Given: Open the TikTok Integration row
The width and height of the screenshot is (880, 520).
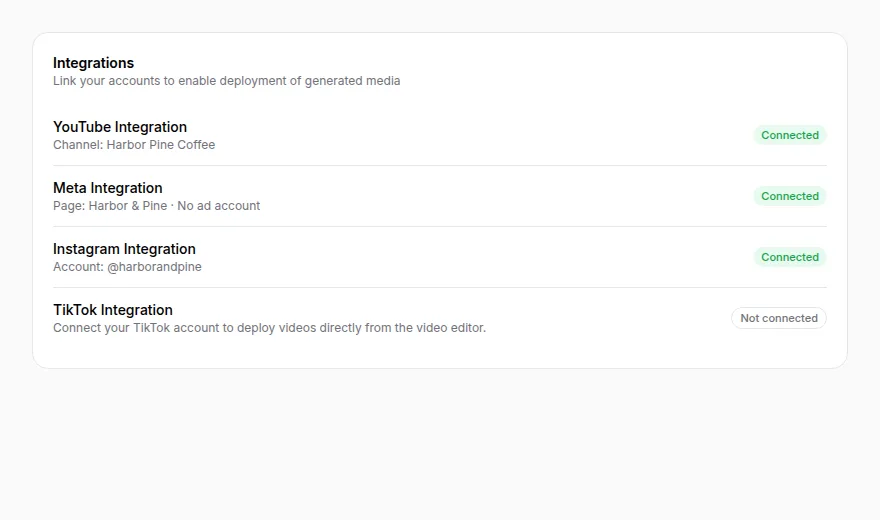Looking at the screenshot, I should point(440,318).
